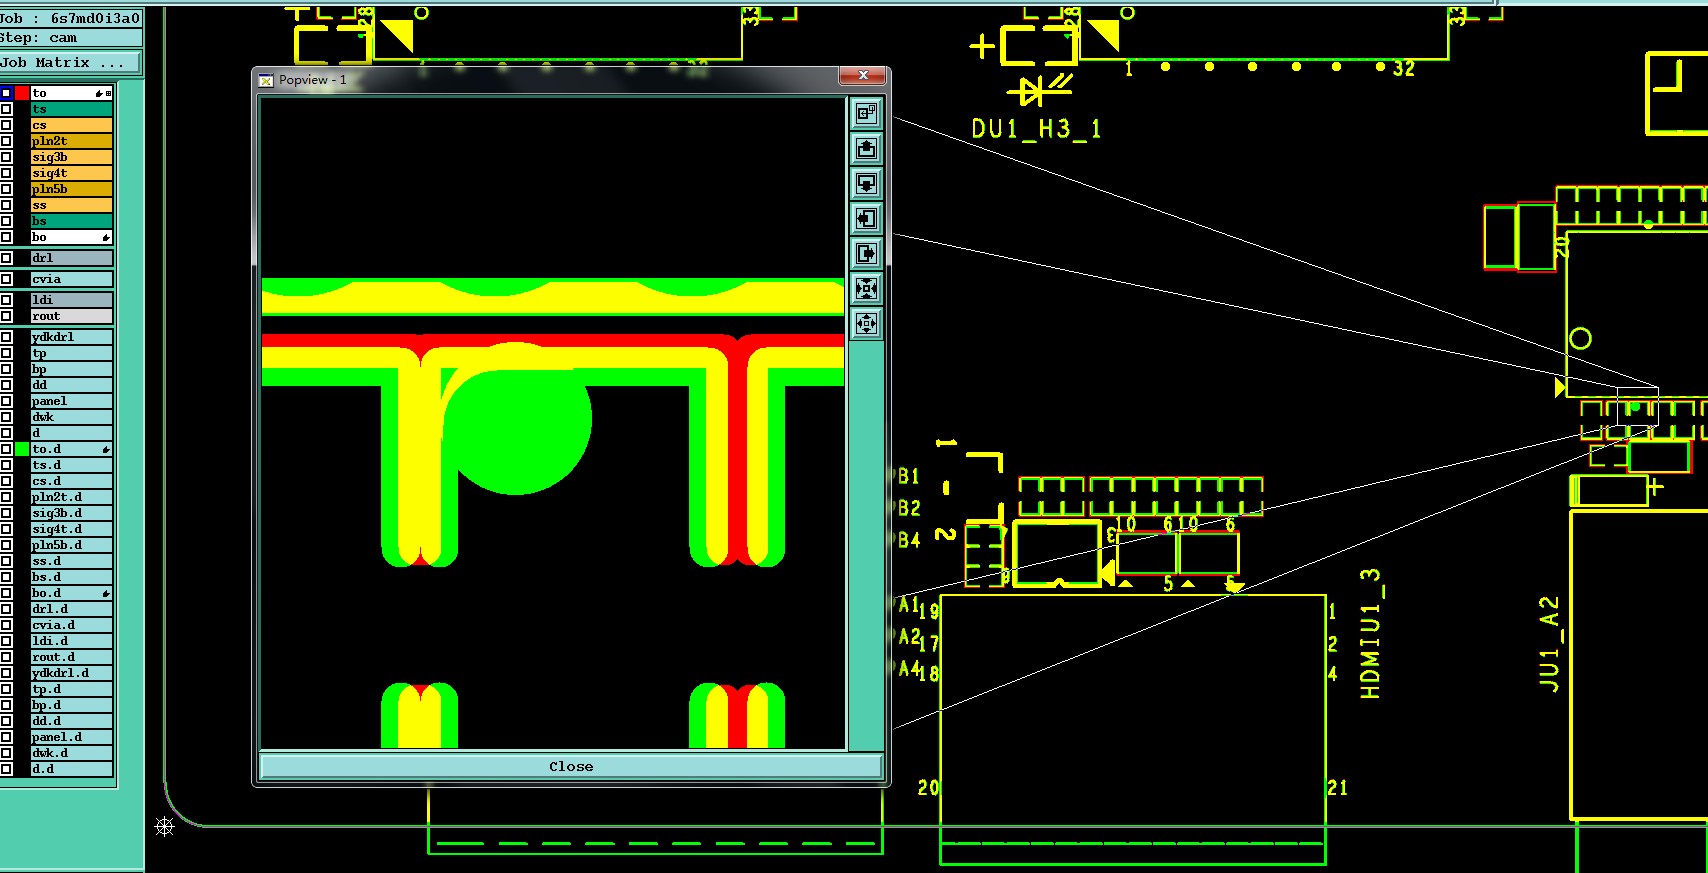Select layer 'ts.d' in layer list
The width and height of the screenshot is (1708, 873).
(72, 465)
